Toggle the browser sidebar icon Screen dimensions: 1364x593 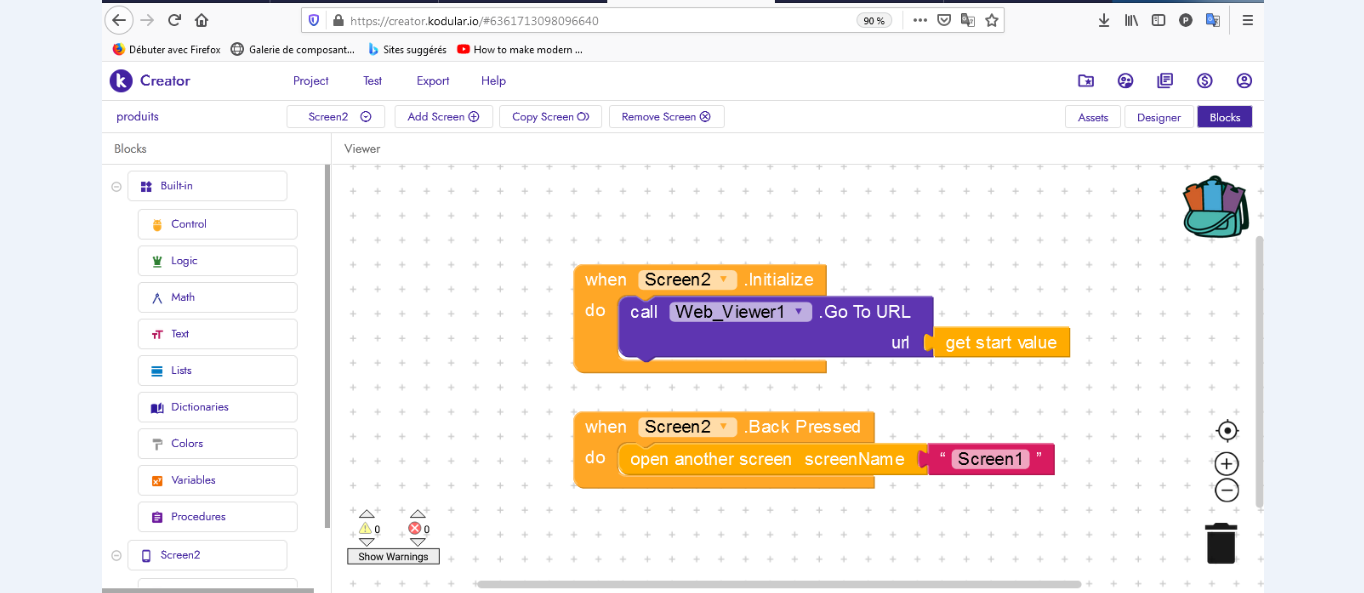pyautogui.click(x=1158, y=20)
